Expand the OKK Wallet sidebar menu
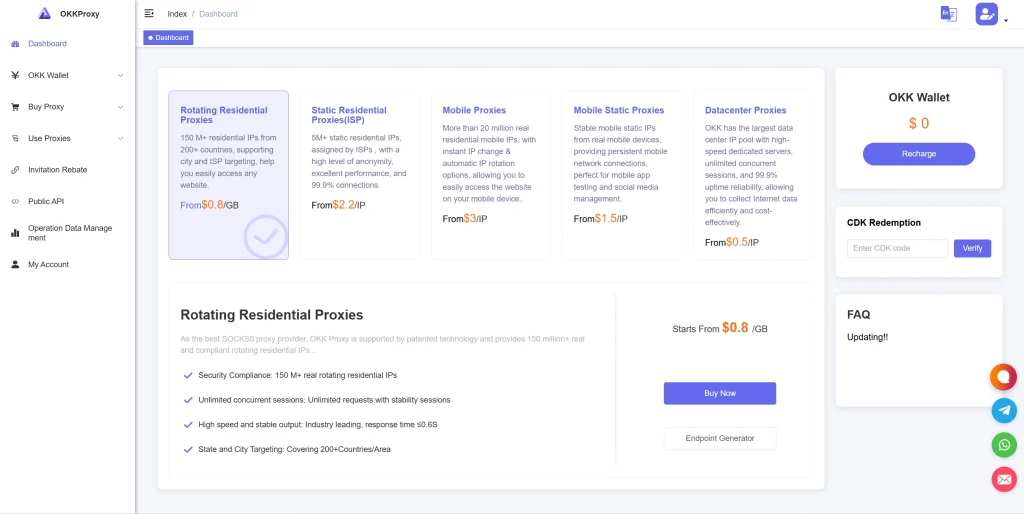1024x514 pixels. (x=66, y=75)
